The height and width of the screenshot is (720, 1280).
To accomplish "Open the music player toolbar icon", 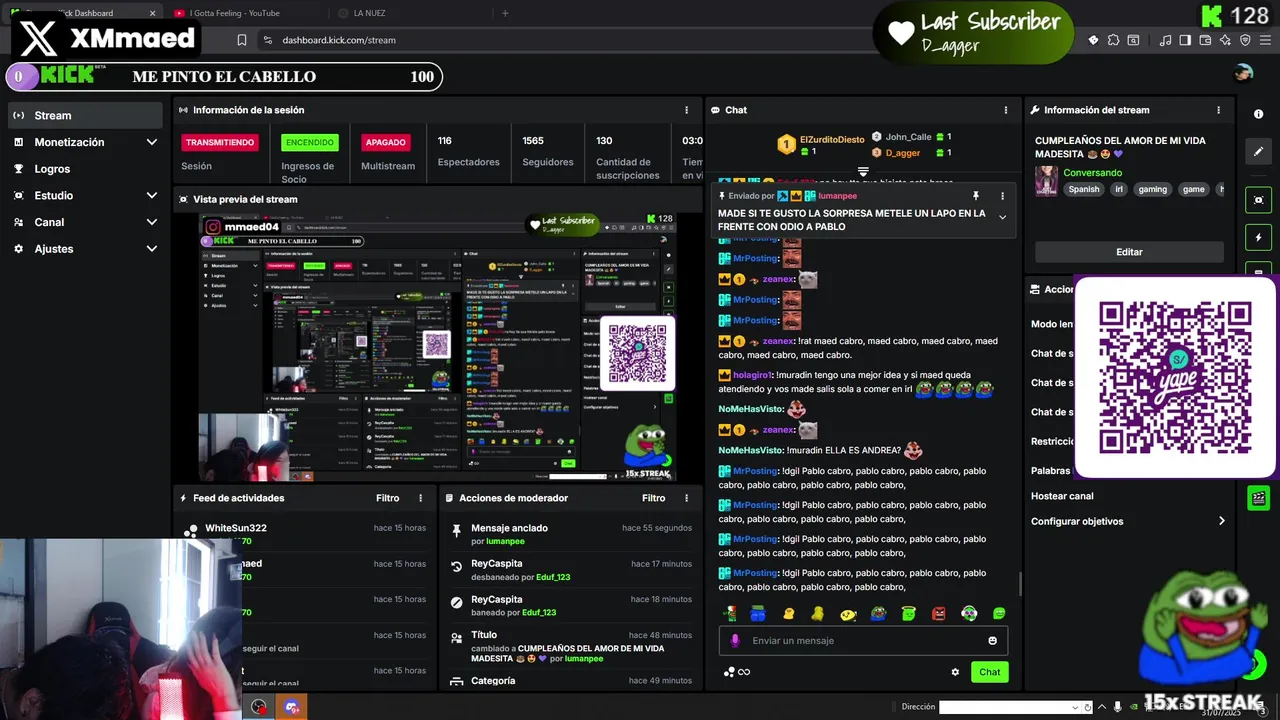I will click(1166, 40).
